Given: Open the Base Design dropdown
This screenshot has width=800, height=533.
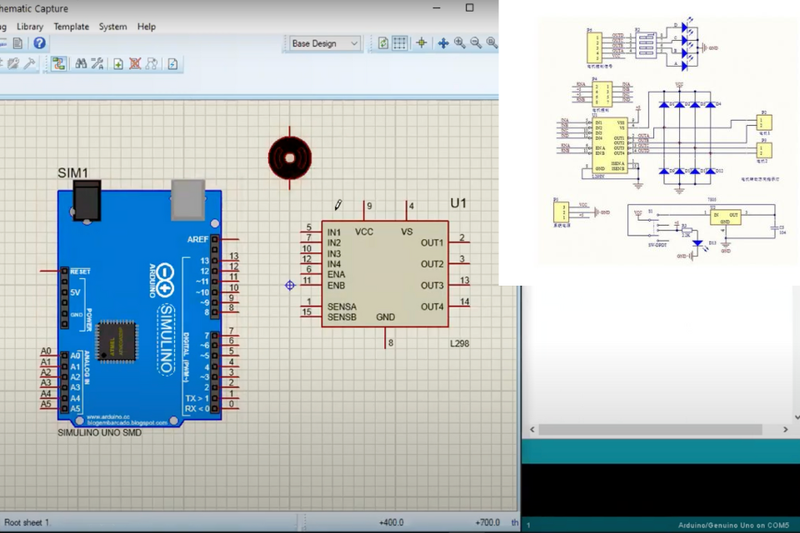Looking at the screenshot, I should pos(325,43).
